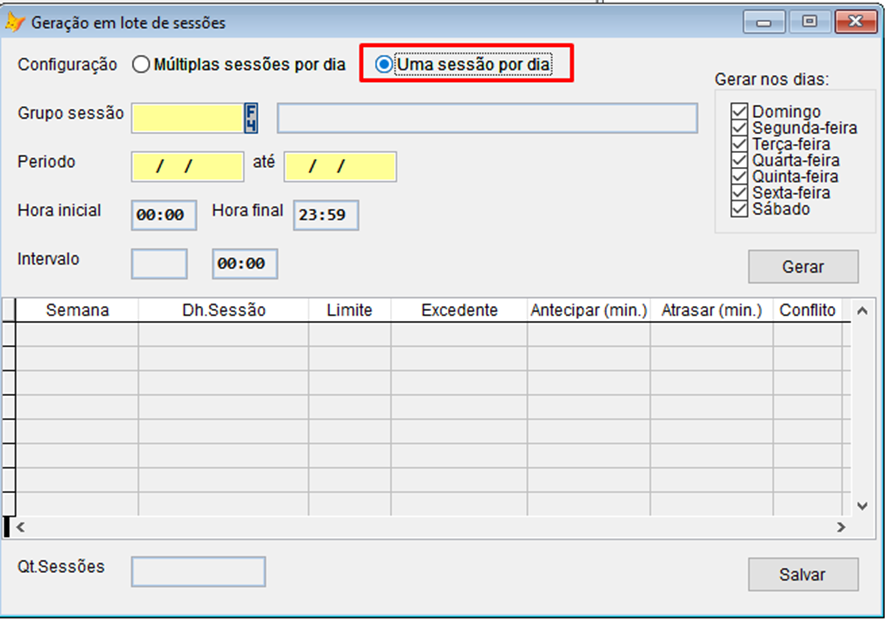Viewport: 886px width, 621px height.
Task: Click the grid scroll left arrow
Action: pos(20,527)
